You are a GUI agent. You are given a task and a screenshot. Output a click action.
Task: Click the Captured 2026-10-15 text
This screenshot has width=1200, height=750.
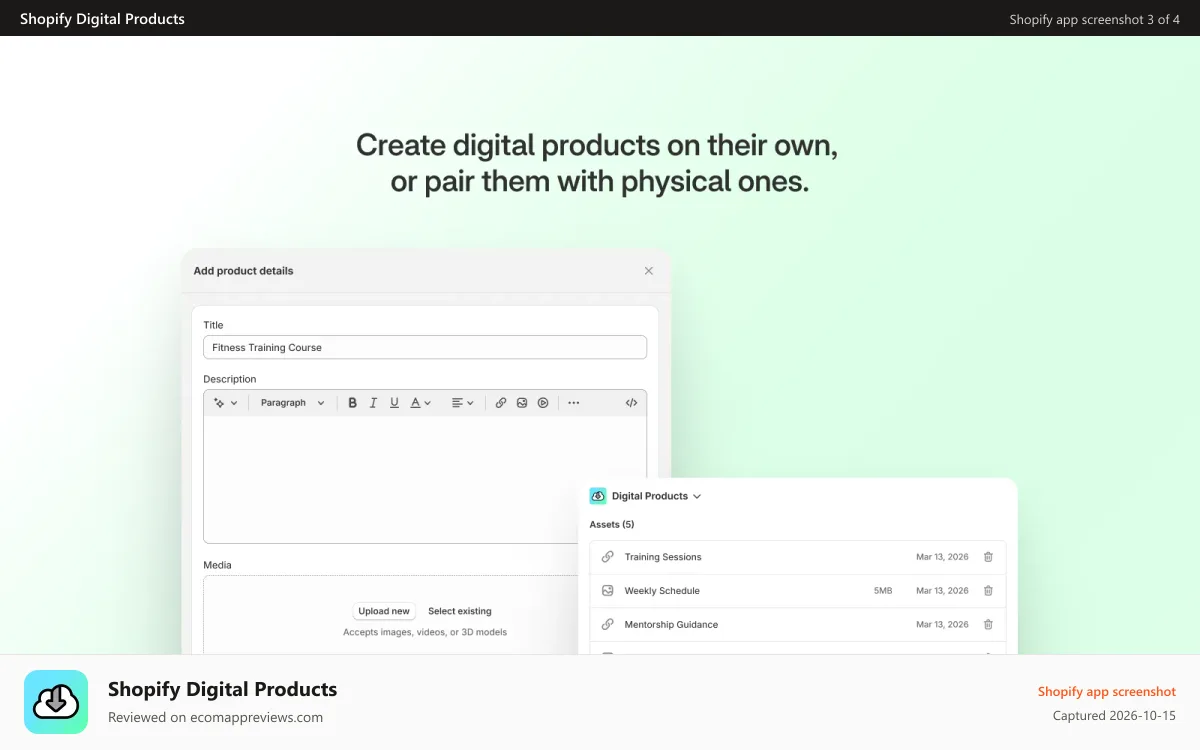[x=1114, y=716]
